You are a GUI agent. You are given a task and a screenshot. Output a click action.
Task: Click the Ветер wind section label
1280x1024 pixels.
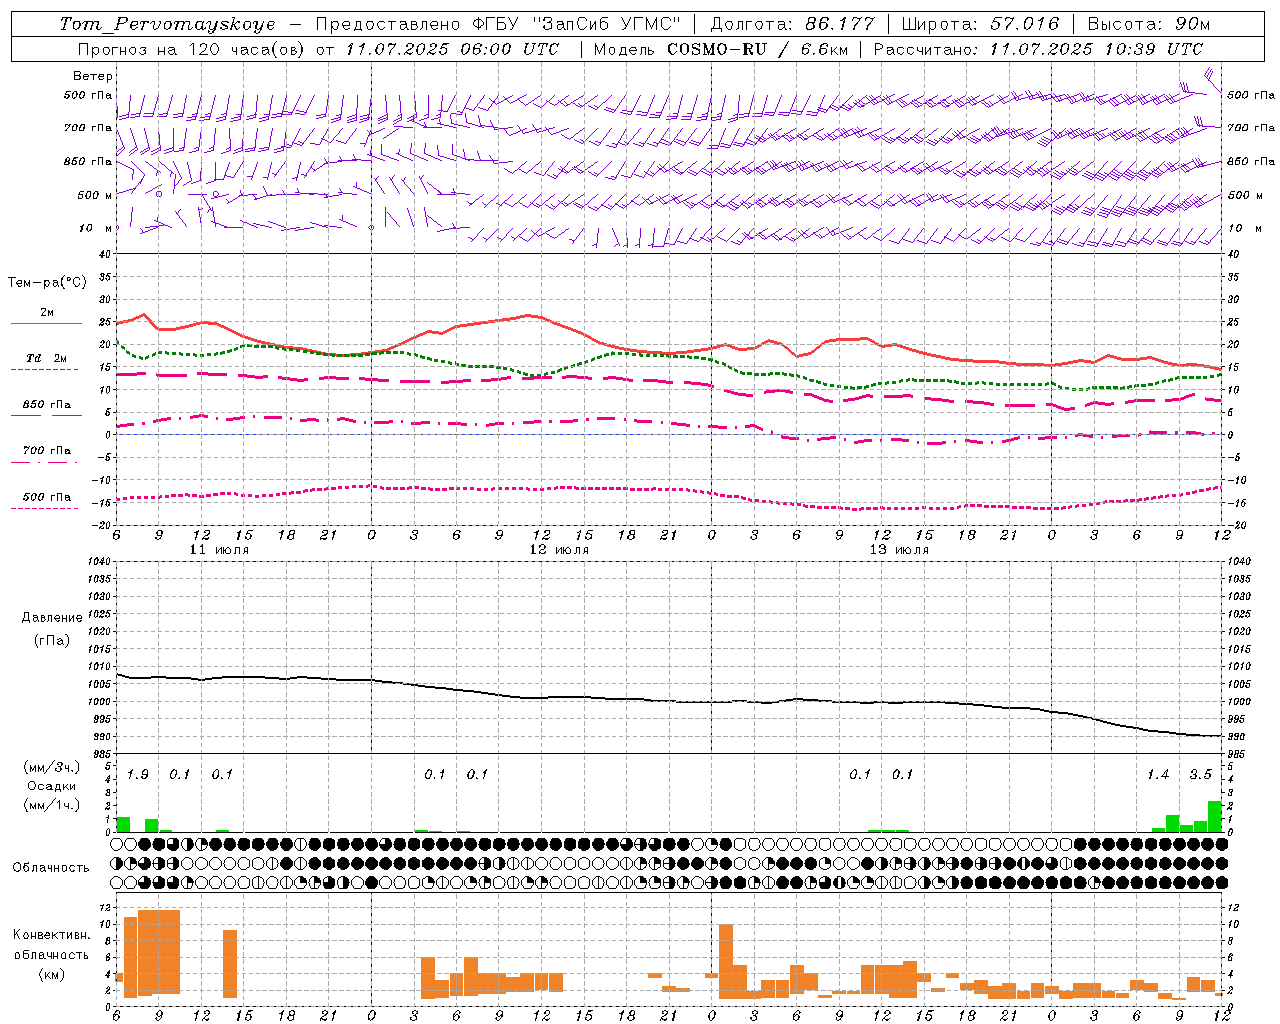pyautogui.click(x=93, y=76)
